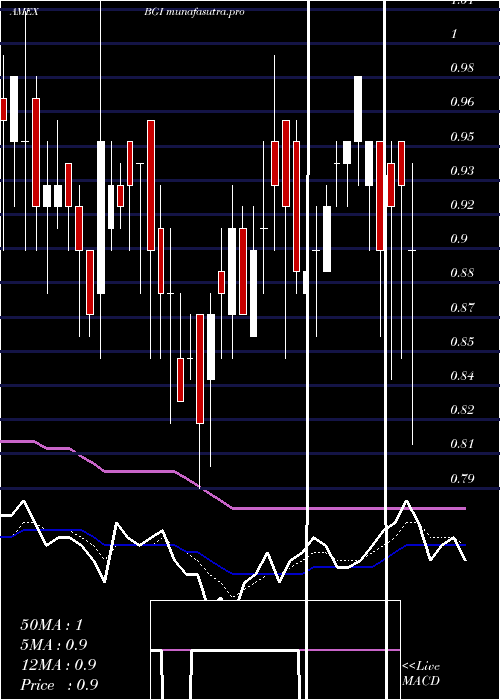Click the 0.85 price axis label

[x=462, y=342]
